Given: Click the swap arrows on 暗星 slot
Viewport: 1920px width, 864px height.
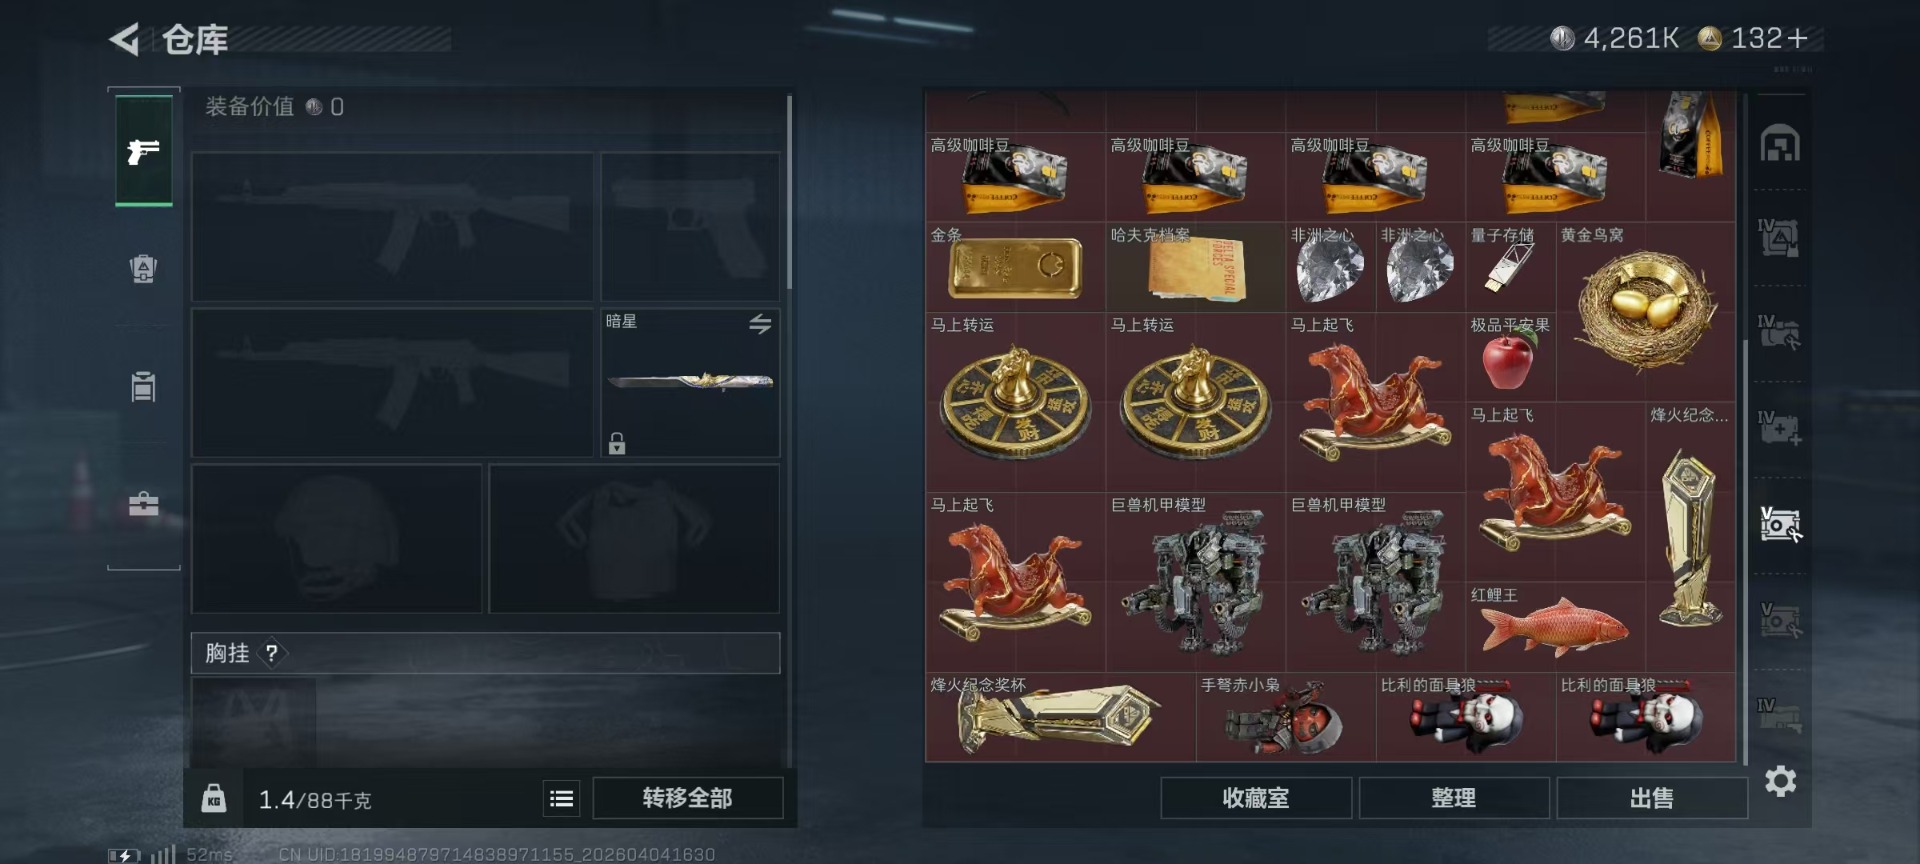Looking at the screenshot, I should click(760, 324).
